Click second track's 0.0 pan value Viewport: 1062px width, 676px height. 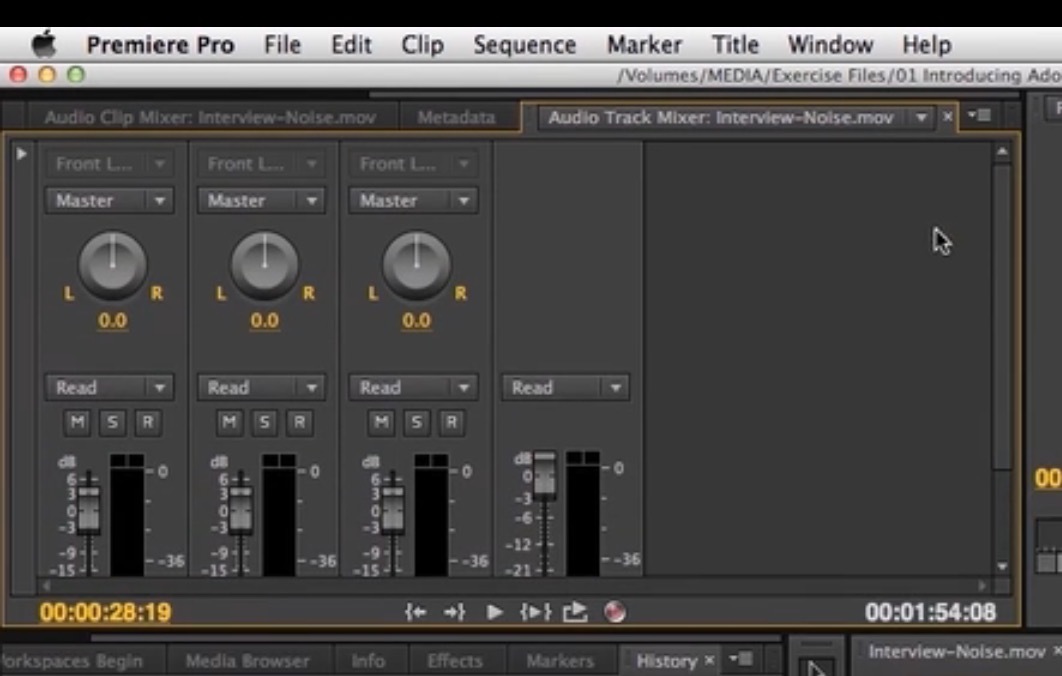coord(264,320)
